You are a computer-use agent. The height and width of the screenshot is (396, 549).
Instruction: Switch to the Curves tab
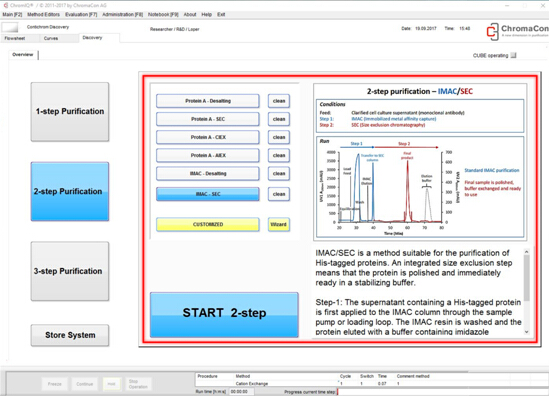(51, 38)
